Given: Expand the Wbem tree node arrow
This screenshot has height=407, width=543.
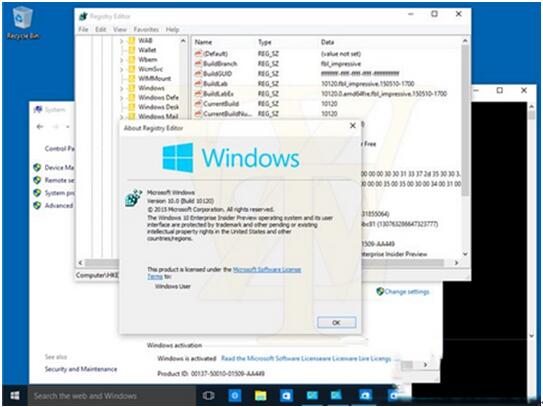Looking at the screenshot, I should point(122,60).
